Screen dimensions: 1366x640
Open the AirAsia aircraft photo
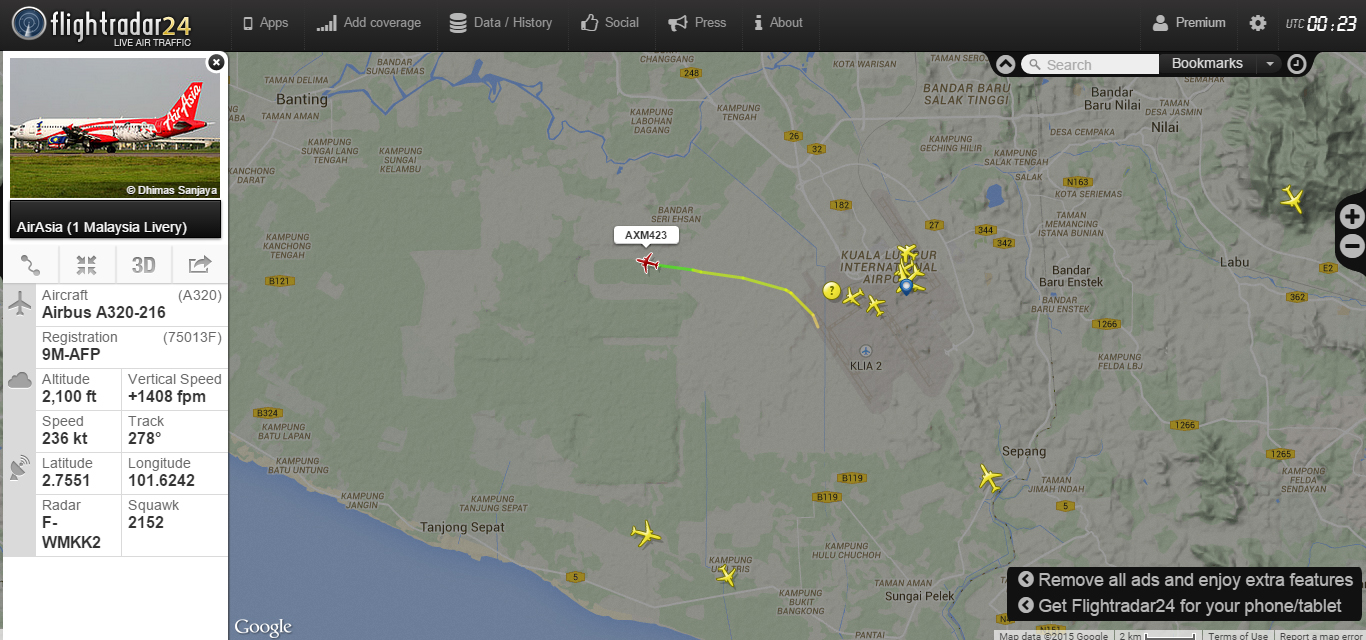[114, 128]
